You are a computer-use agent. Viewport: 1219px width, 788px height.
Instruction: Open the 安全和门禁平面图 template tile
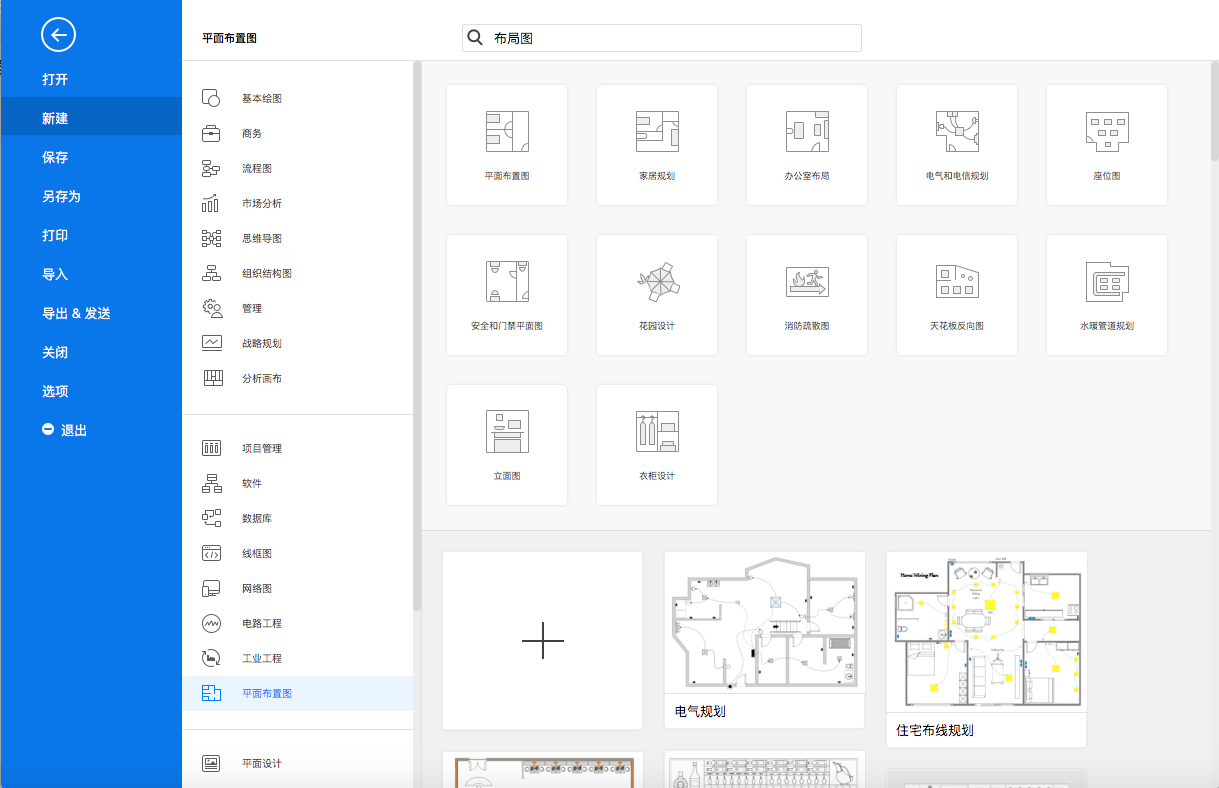click(x=507, y=295)
